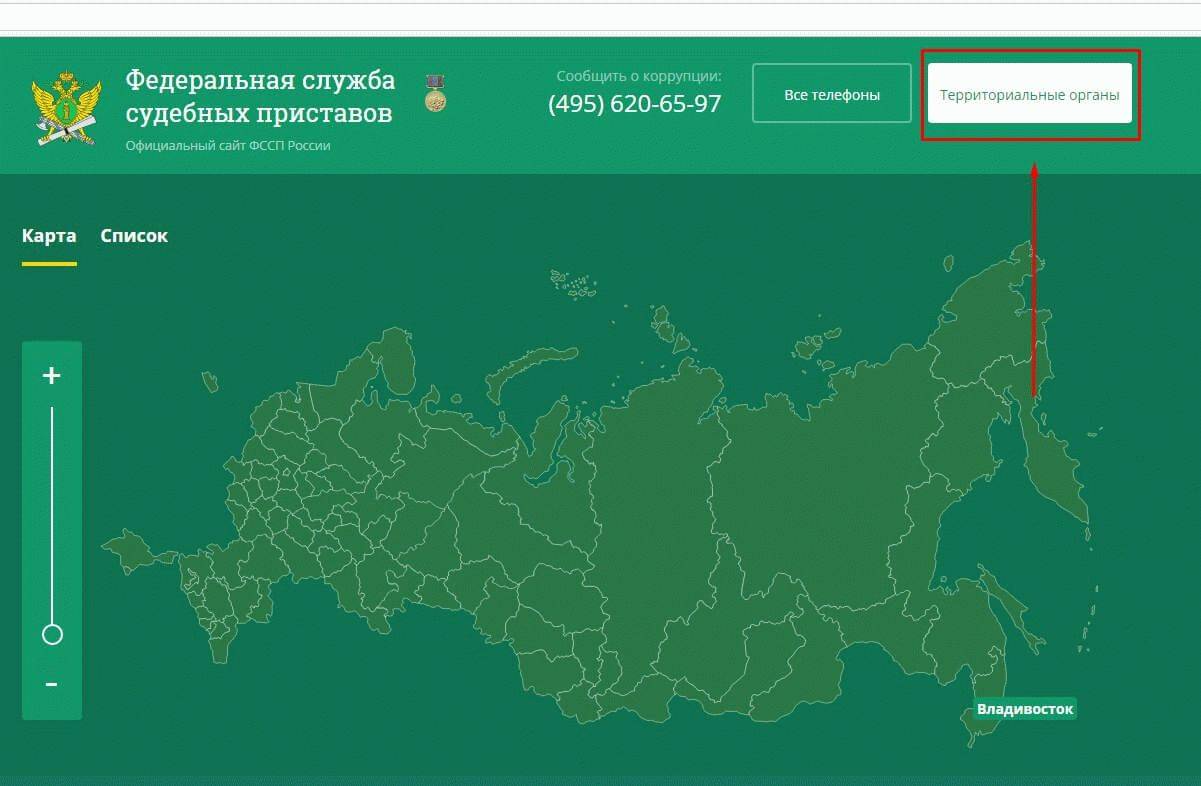Viewport: 1201px width, 786px height.
Task: Click the Владивосток city label
Action: point(1024,709)
